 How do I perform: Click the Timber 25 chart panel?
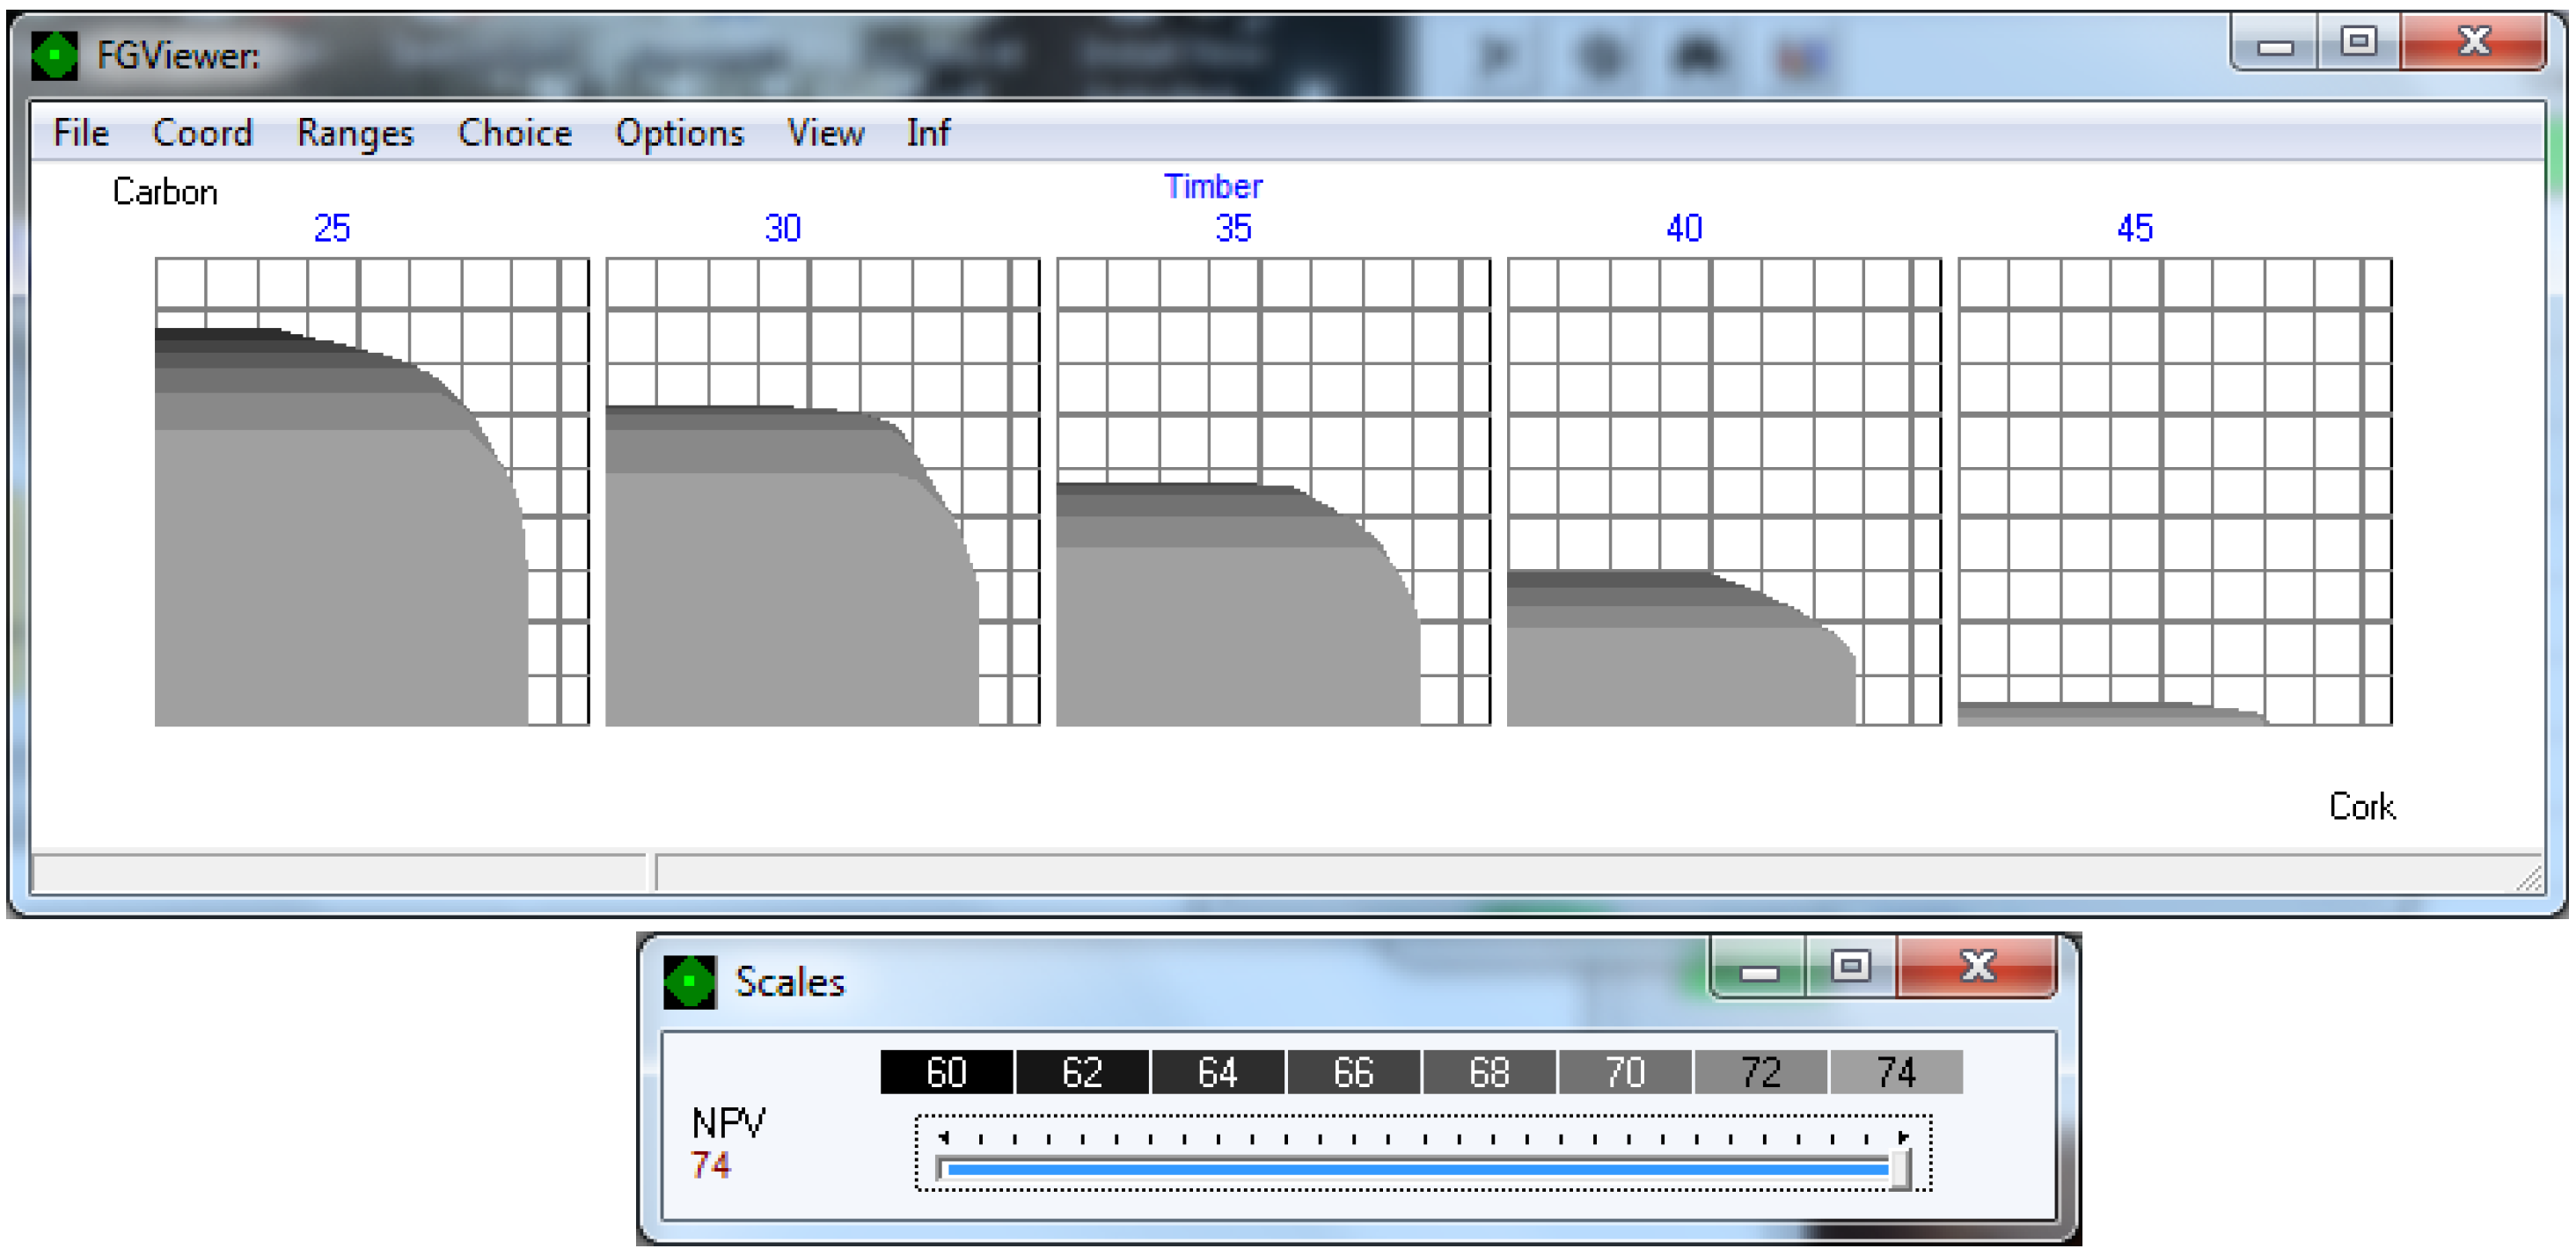(371, 492)
